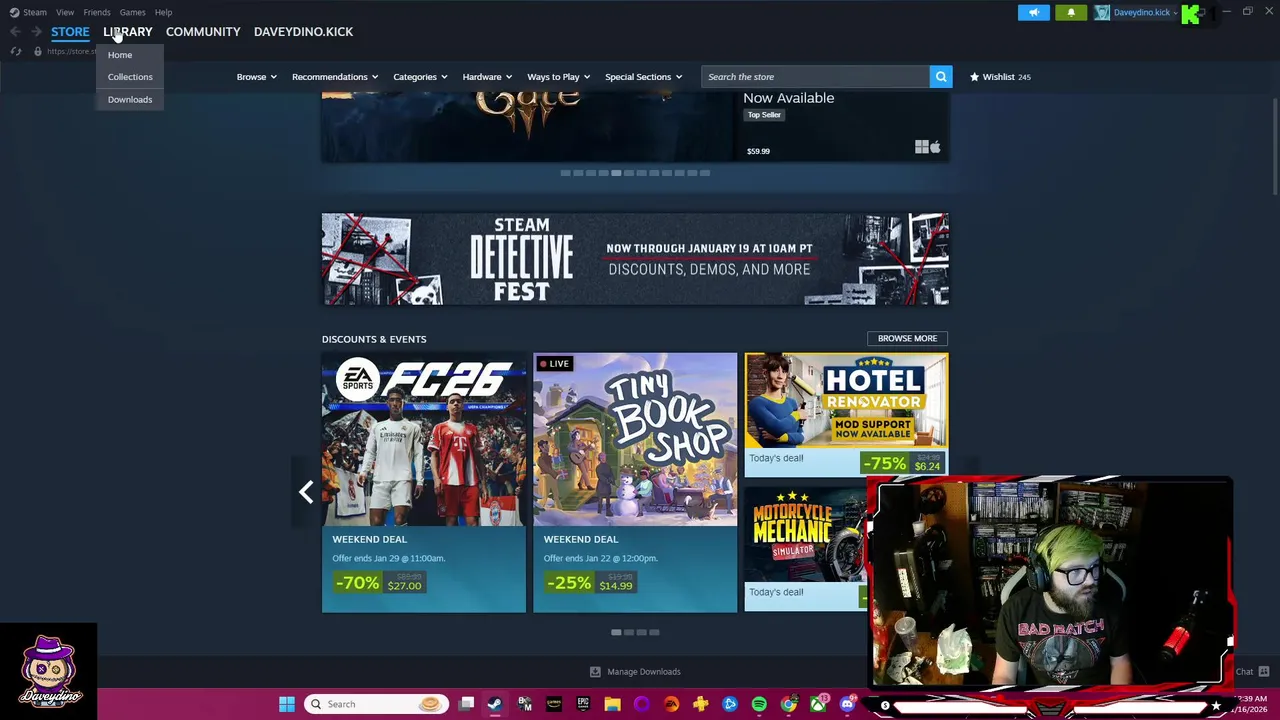Screen dimensions: 1280x720
Task: Open the Hotel Renovator deal thumbnail
Action: [x=846, y=400]
